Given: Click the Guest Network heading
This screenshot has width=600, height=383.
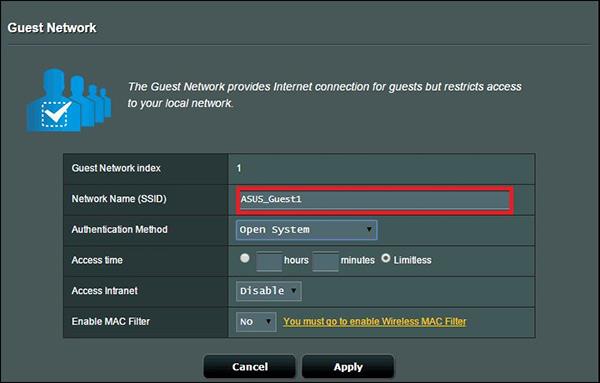Looking at the screenshot, I should (x=52, y=28).
